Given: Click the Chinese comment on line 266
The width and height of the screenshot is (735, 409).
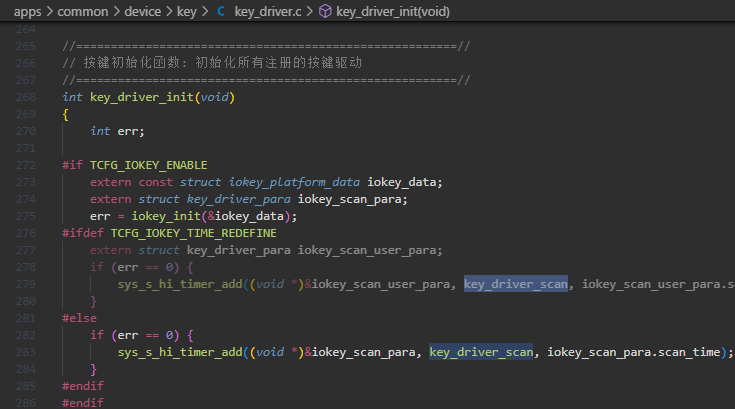Looking at the screenshot, I should 212,63.
